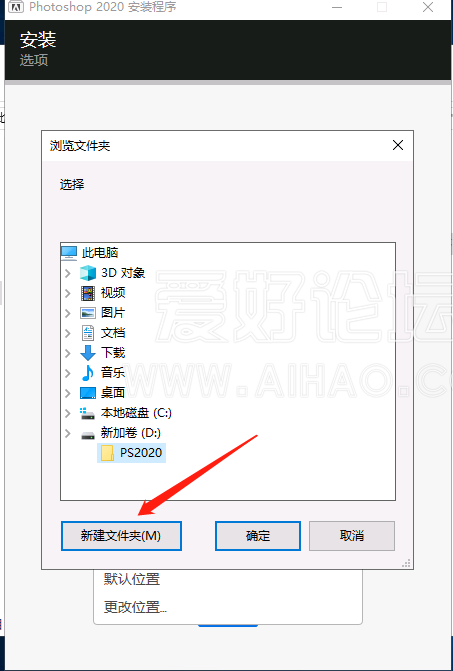Screen dimensions: 453x671
Task: Expand the 新加卷 (D:) tree node
Action: (68, 433)
